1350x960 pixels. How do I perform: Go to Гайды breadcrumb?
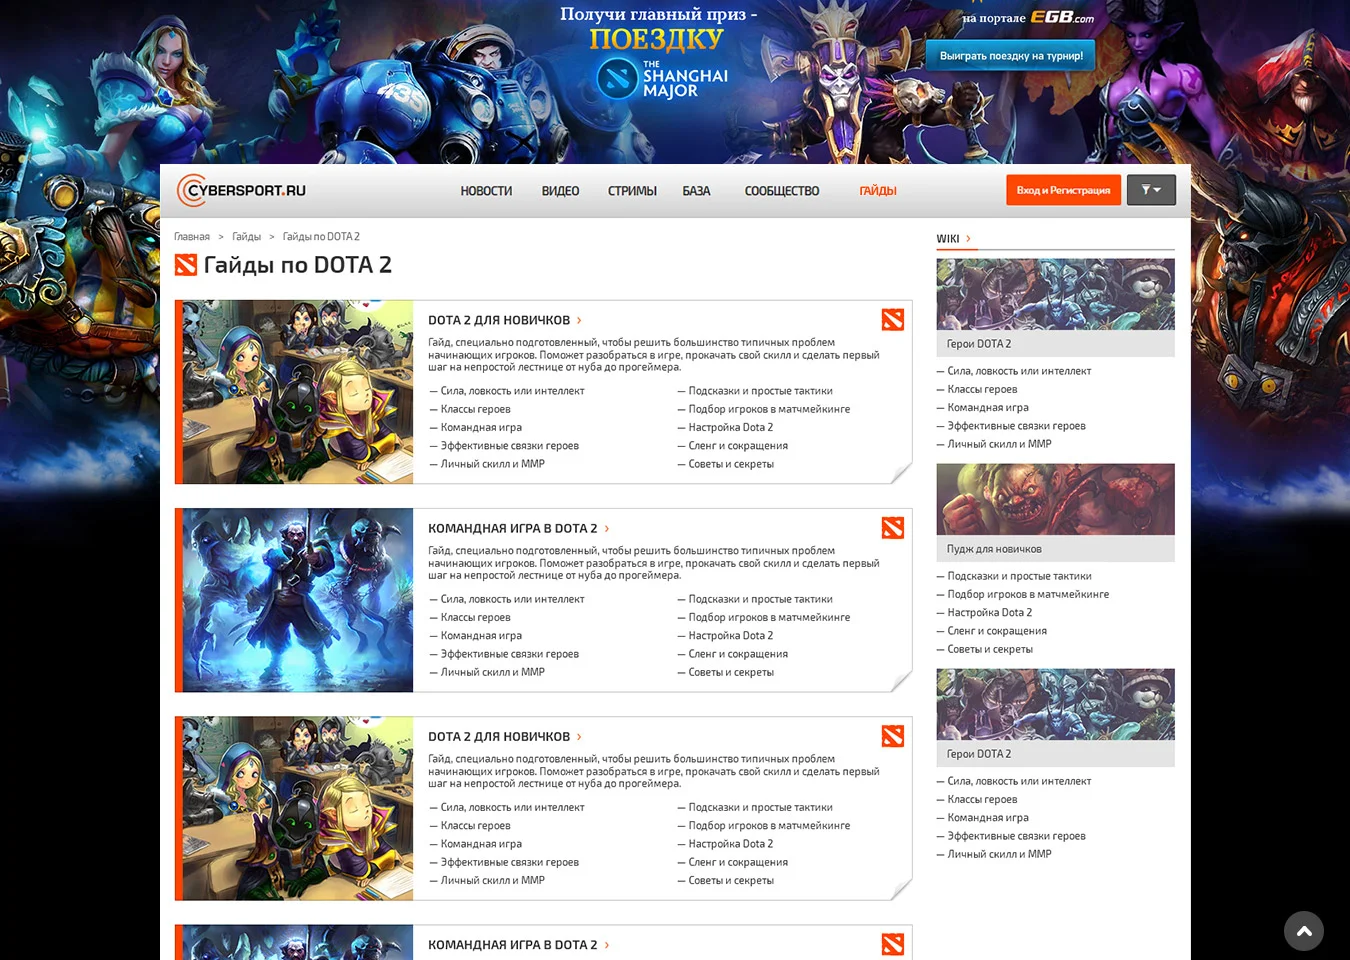[246, 237]
